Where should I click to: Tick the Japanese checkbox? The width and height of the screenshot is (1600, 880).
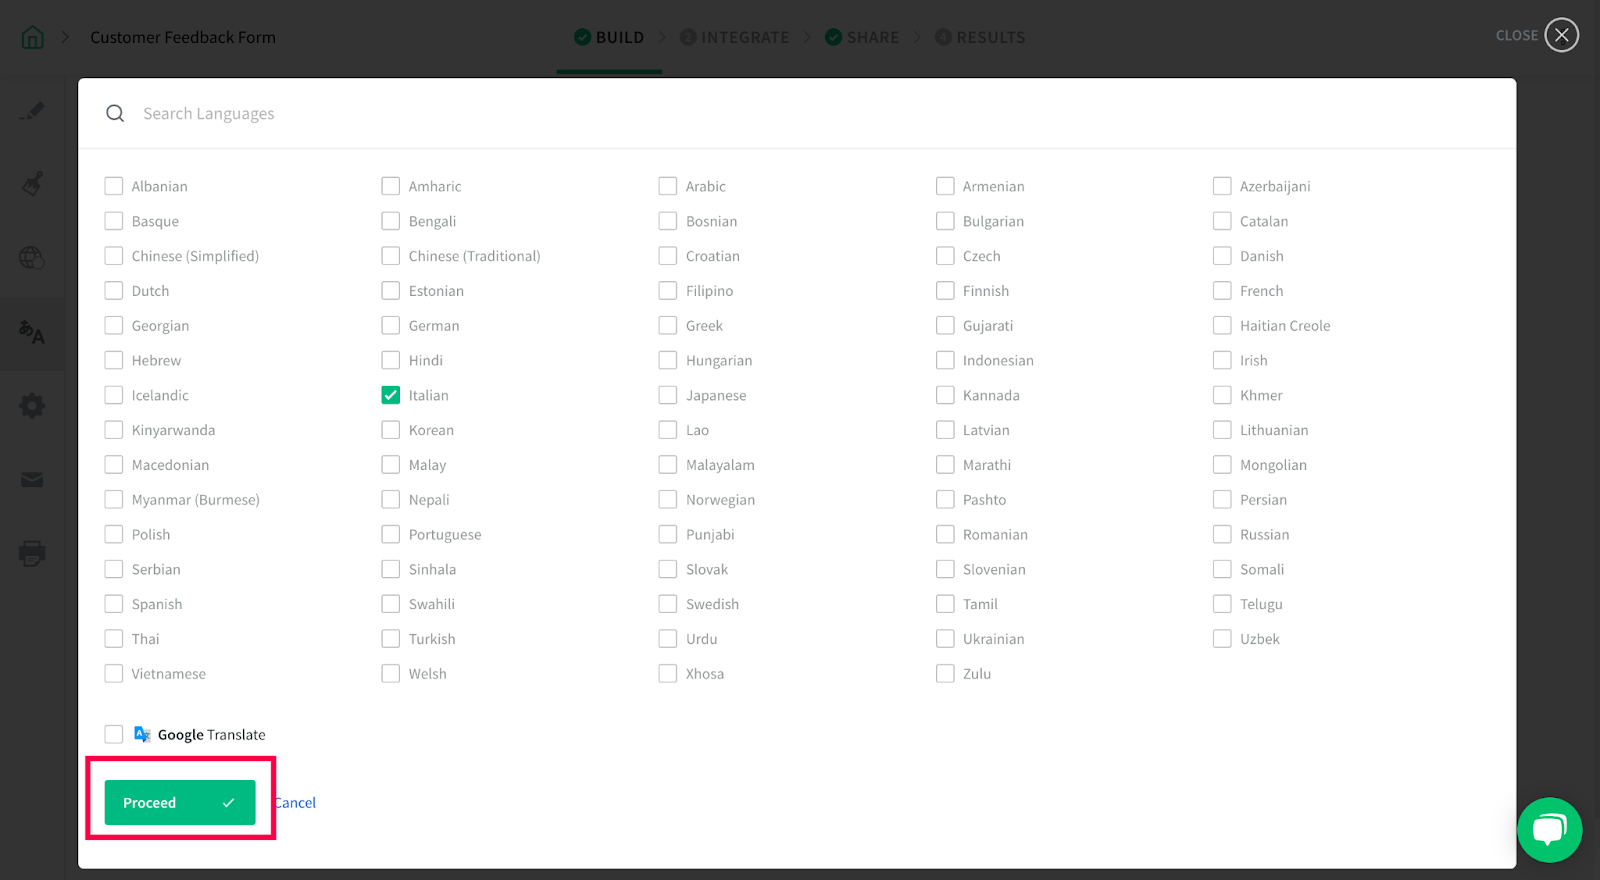[x=668, y=395]
